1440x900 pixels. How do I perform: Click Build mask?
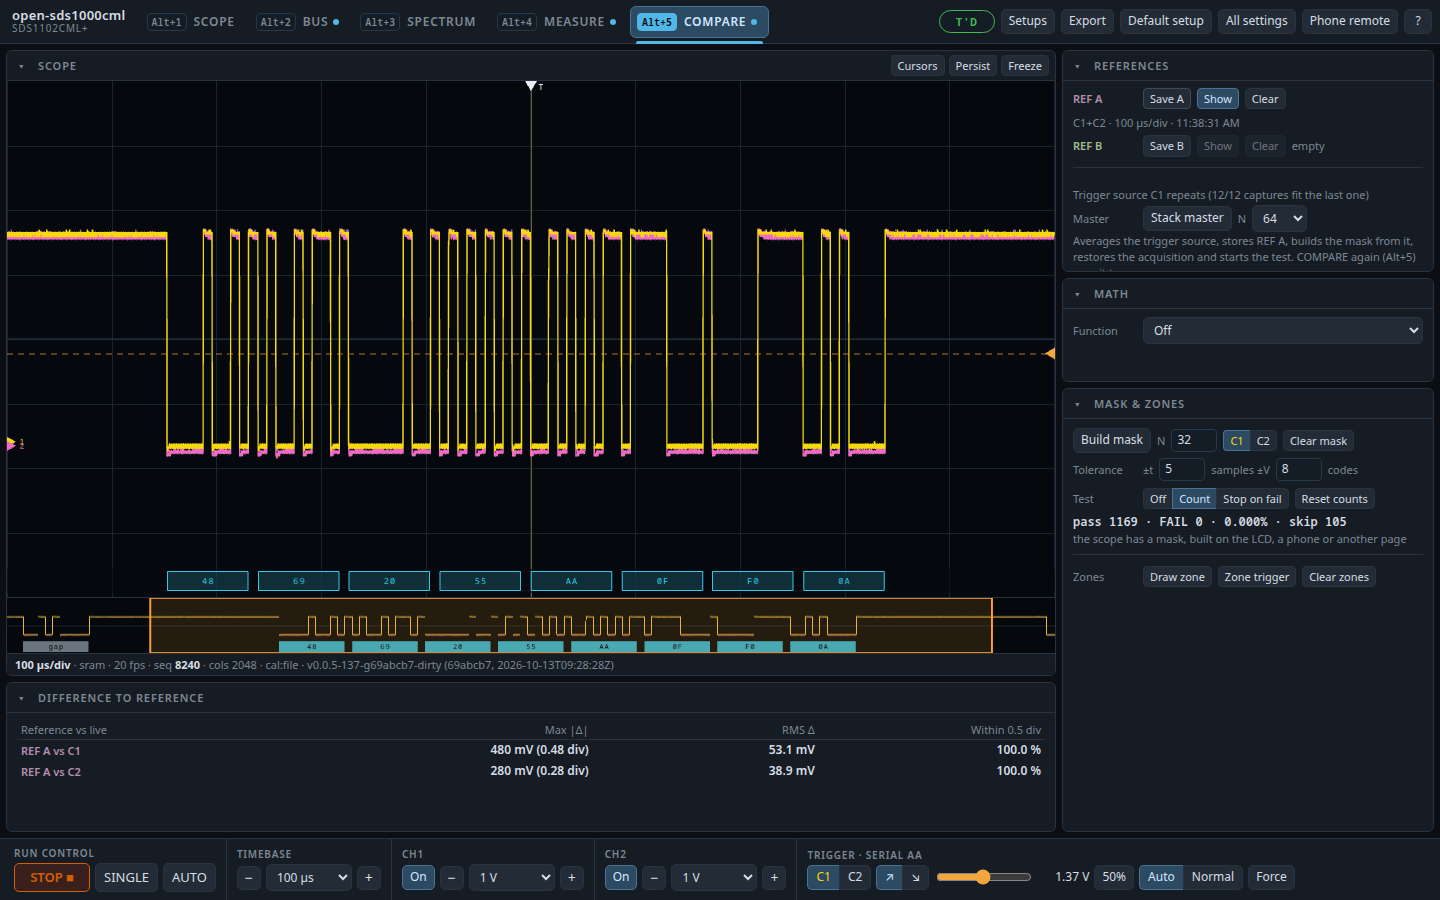pos(1112,440)
